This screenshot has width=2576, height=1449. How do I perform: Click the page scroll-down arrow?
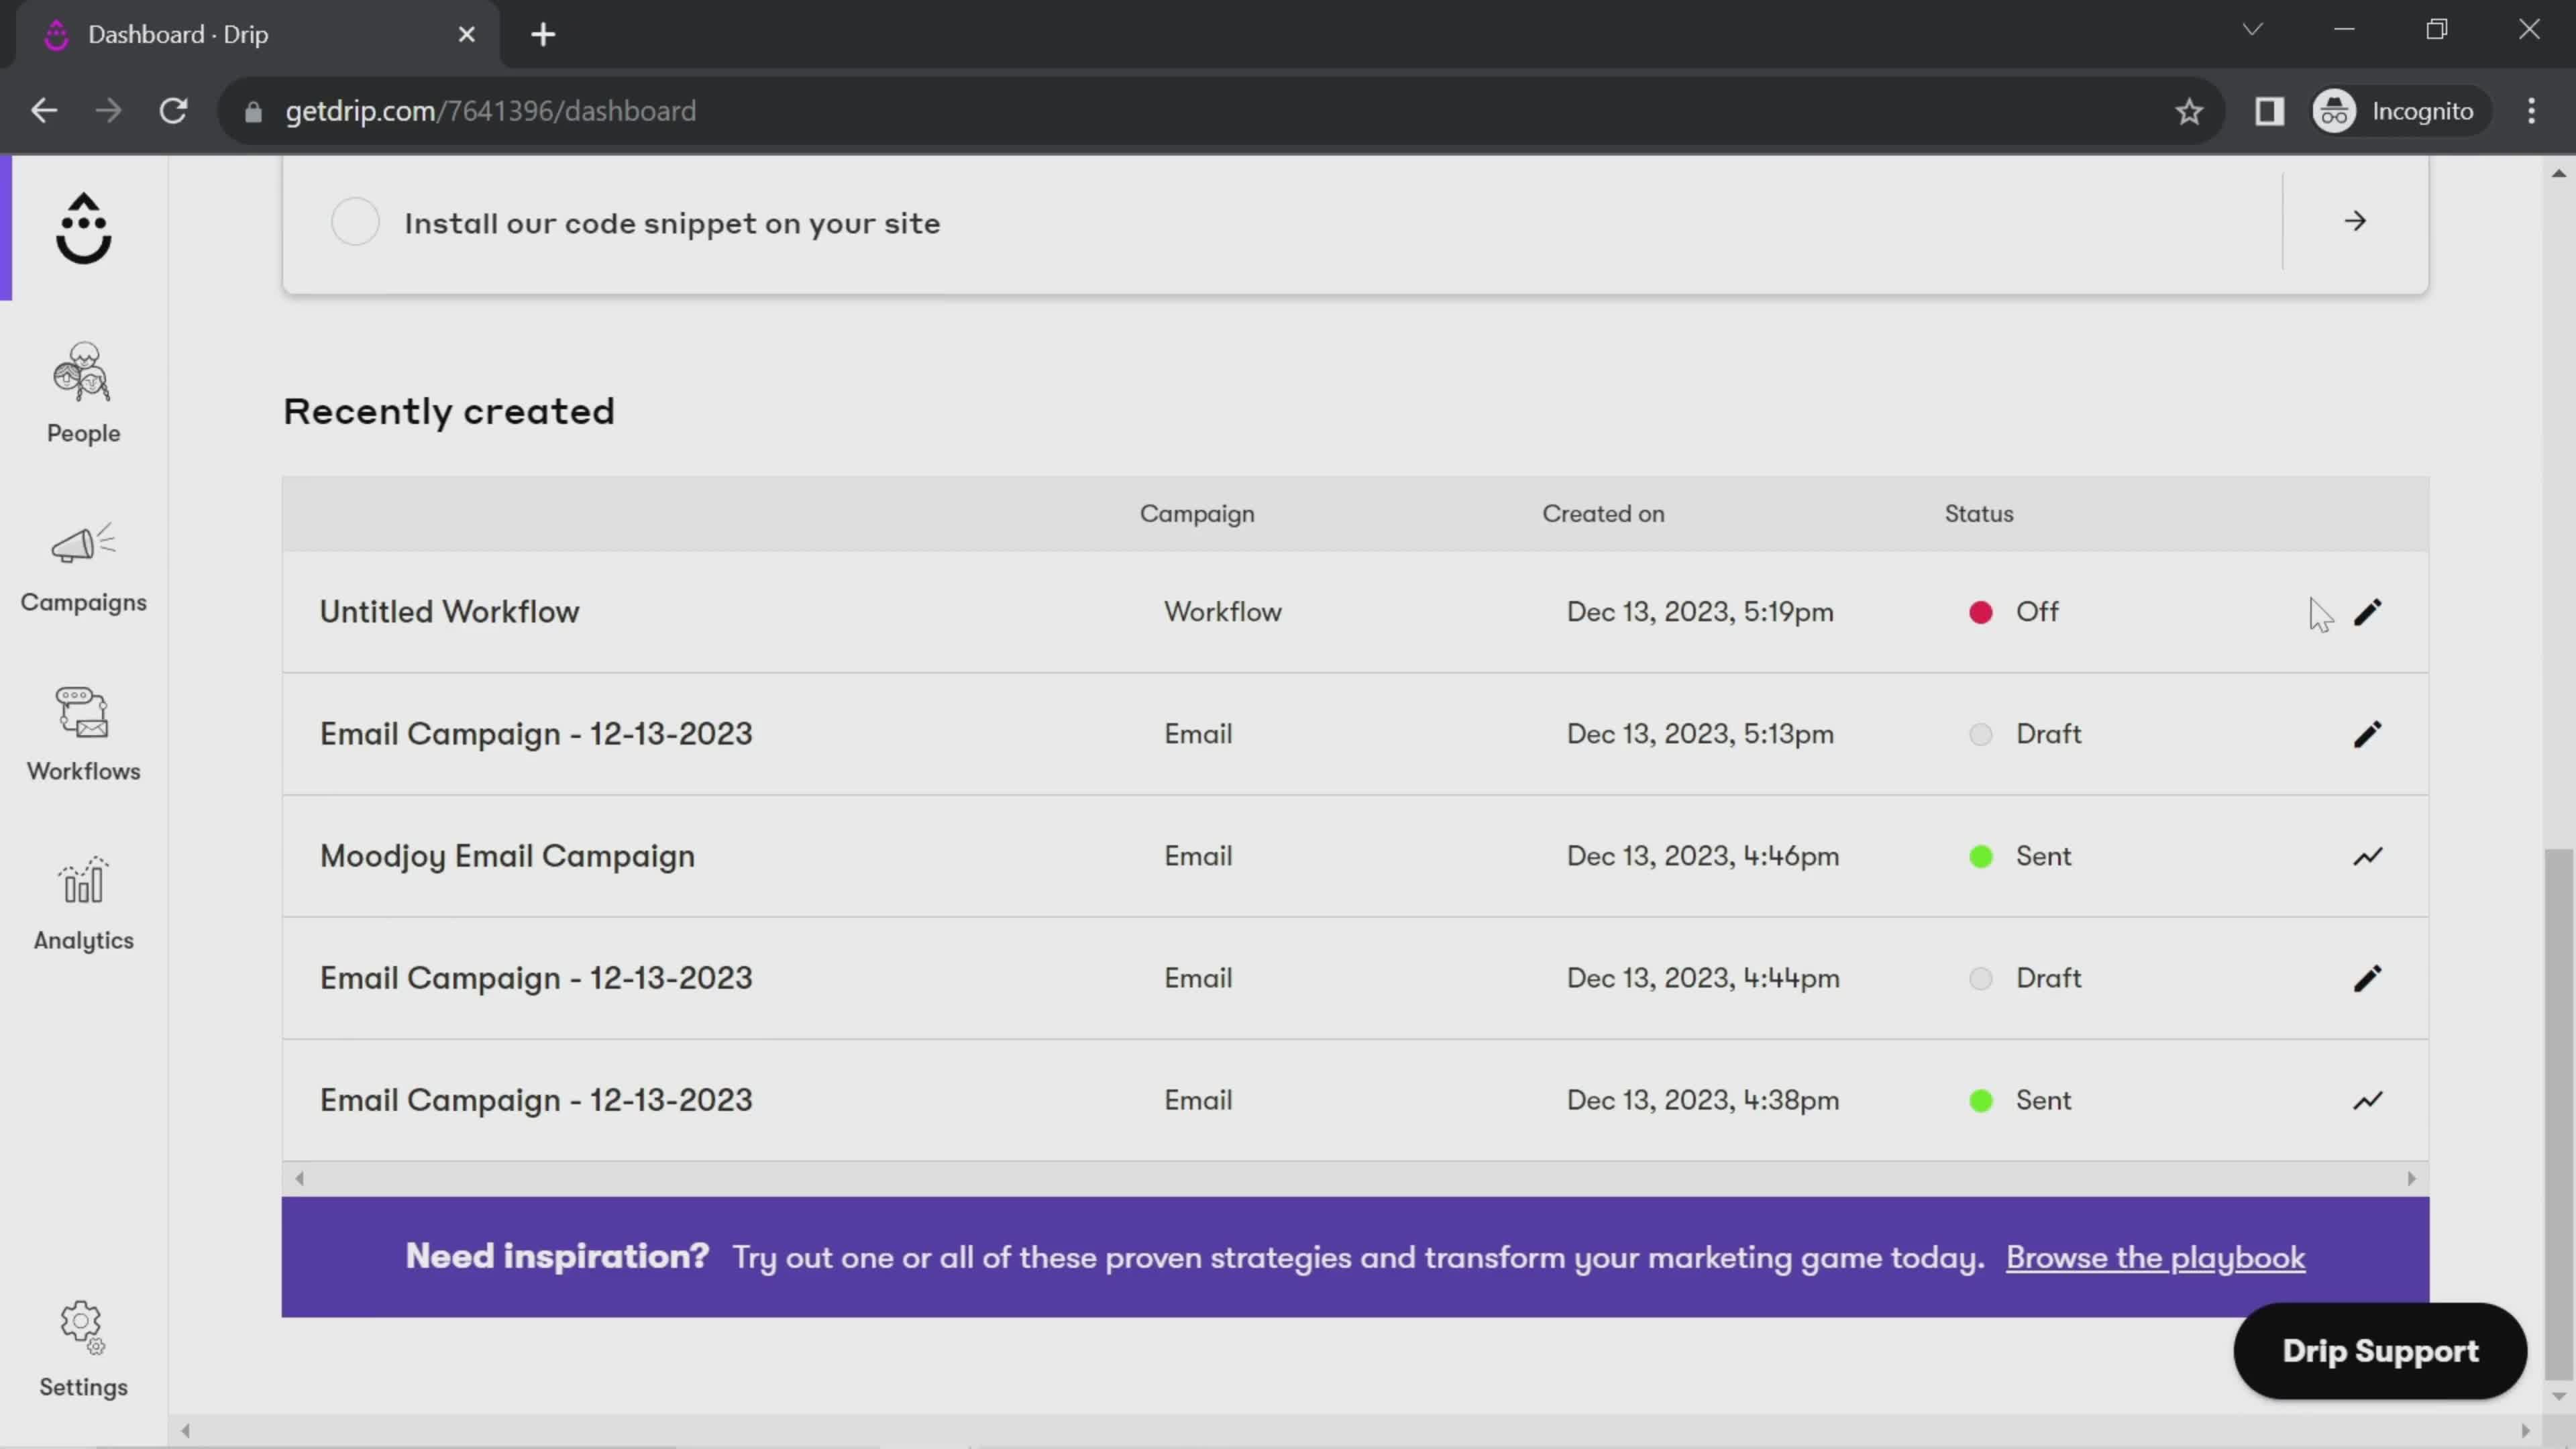point(2558,1396)
